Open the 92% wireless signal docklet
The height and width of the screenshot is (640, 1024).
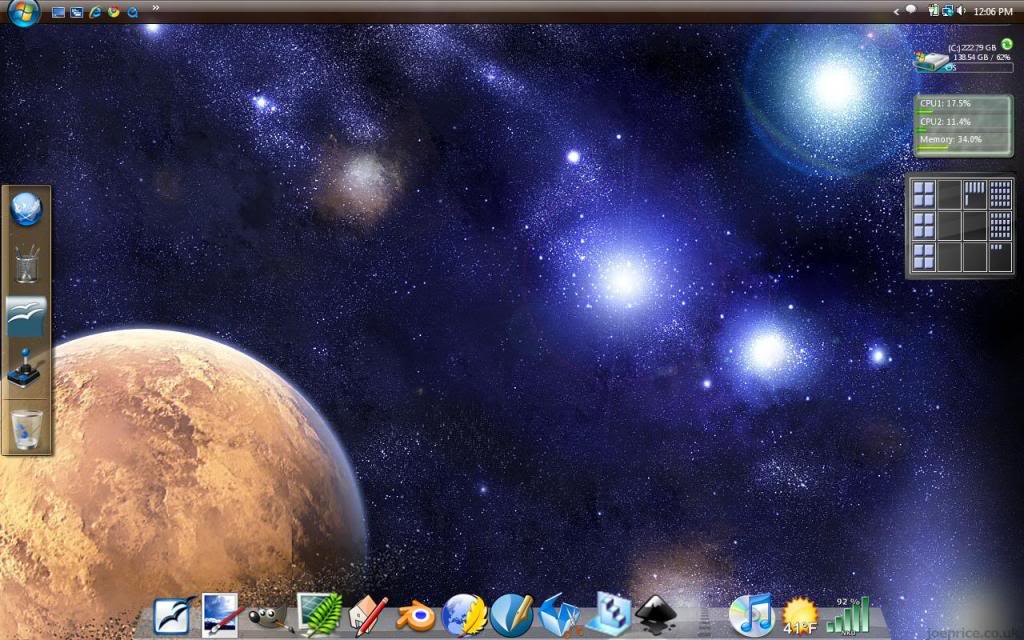tap(848, 615)
